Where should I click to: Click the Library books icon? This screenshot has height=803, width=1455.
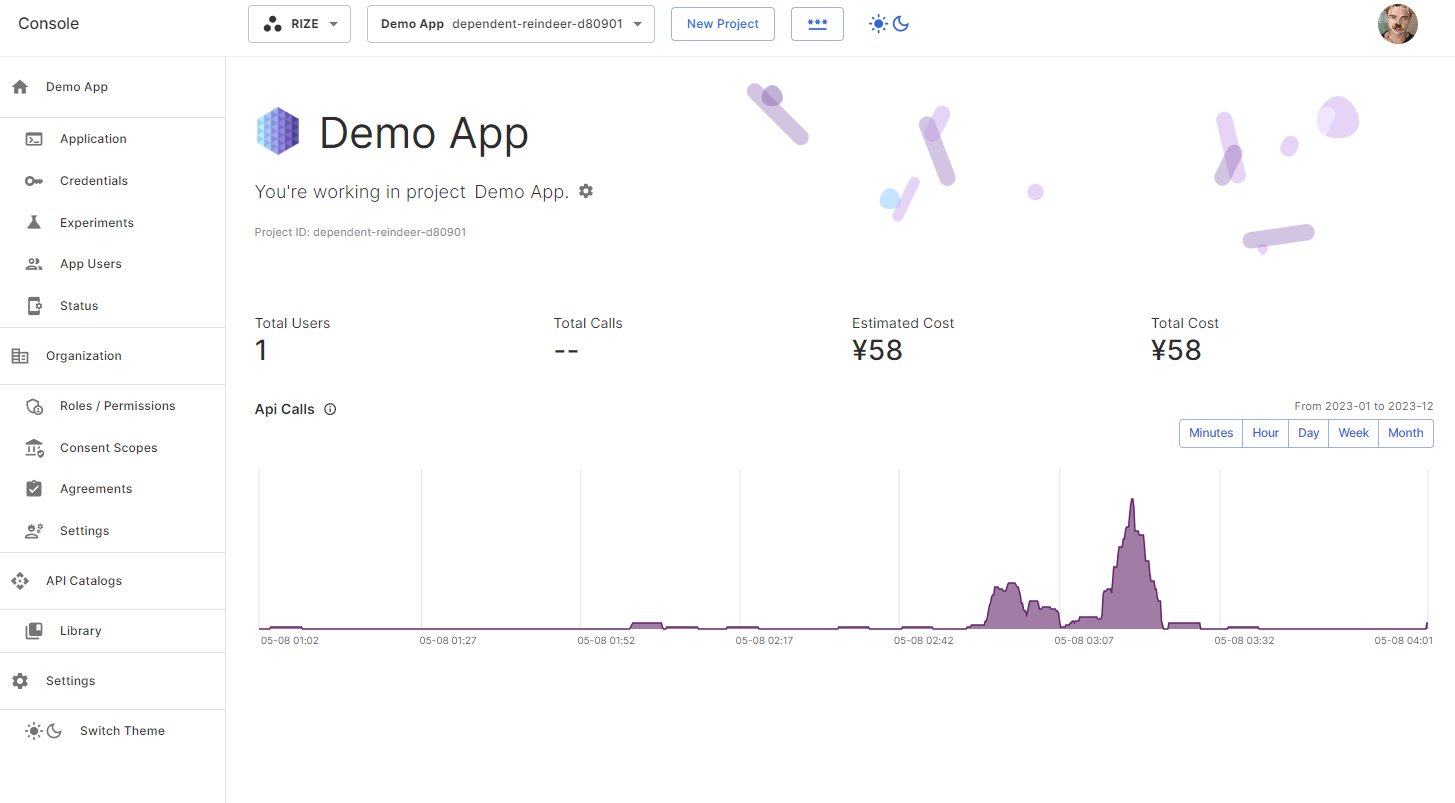(34, 631)
